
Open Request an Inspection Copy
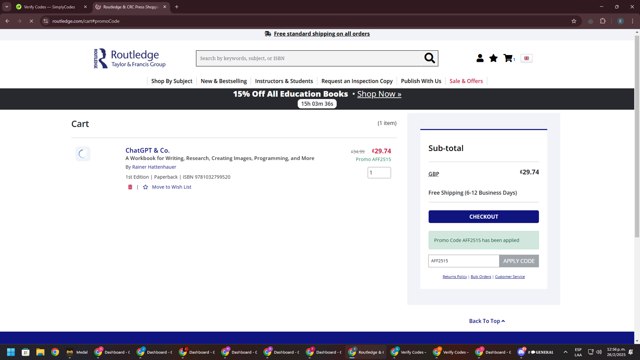pyautogui.click(x=357, y=81)
